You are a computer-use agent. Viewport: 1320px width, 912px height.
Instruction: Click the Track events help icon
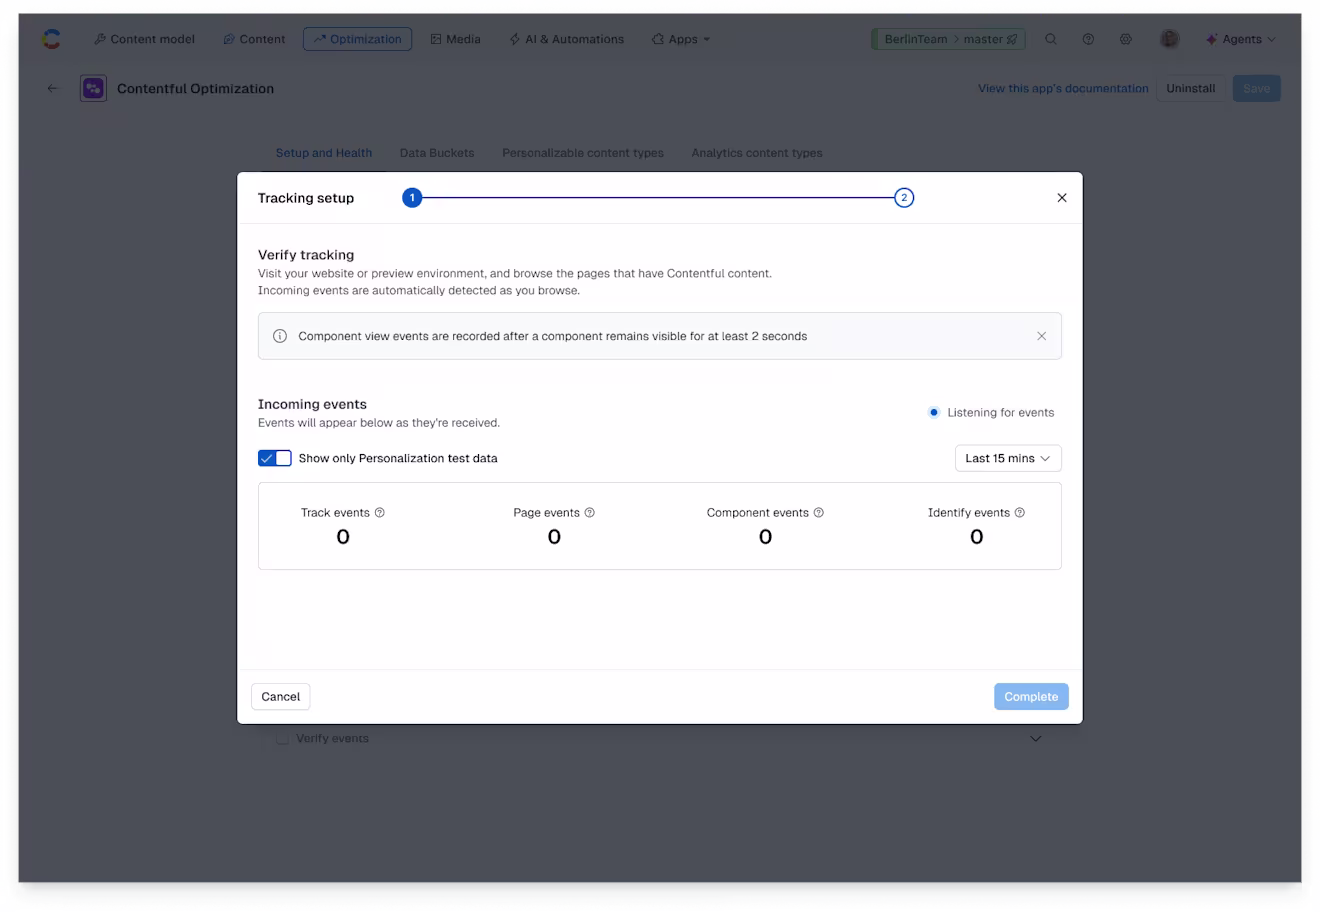380,512
